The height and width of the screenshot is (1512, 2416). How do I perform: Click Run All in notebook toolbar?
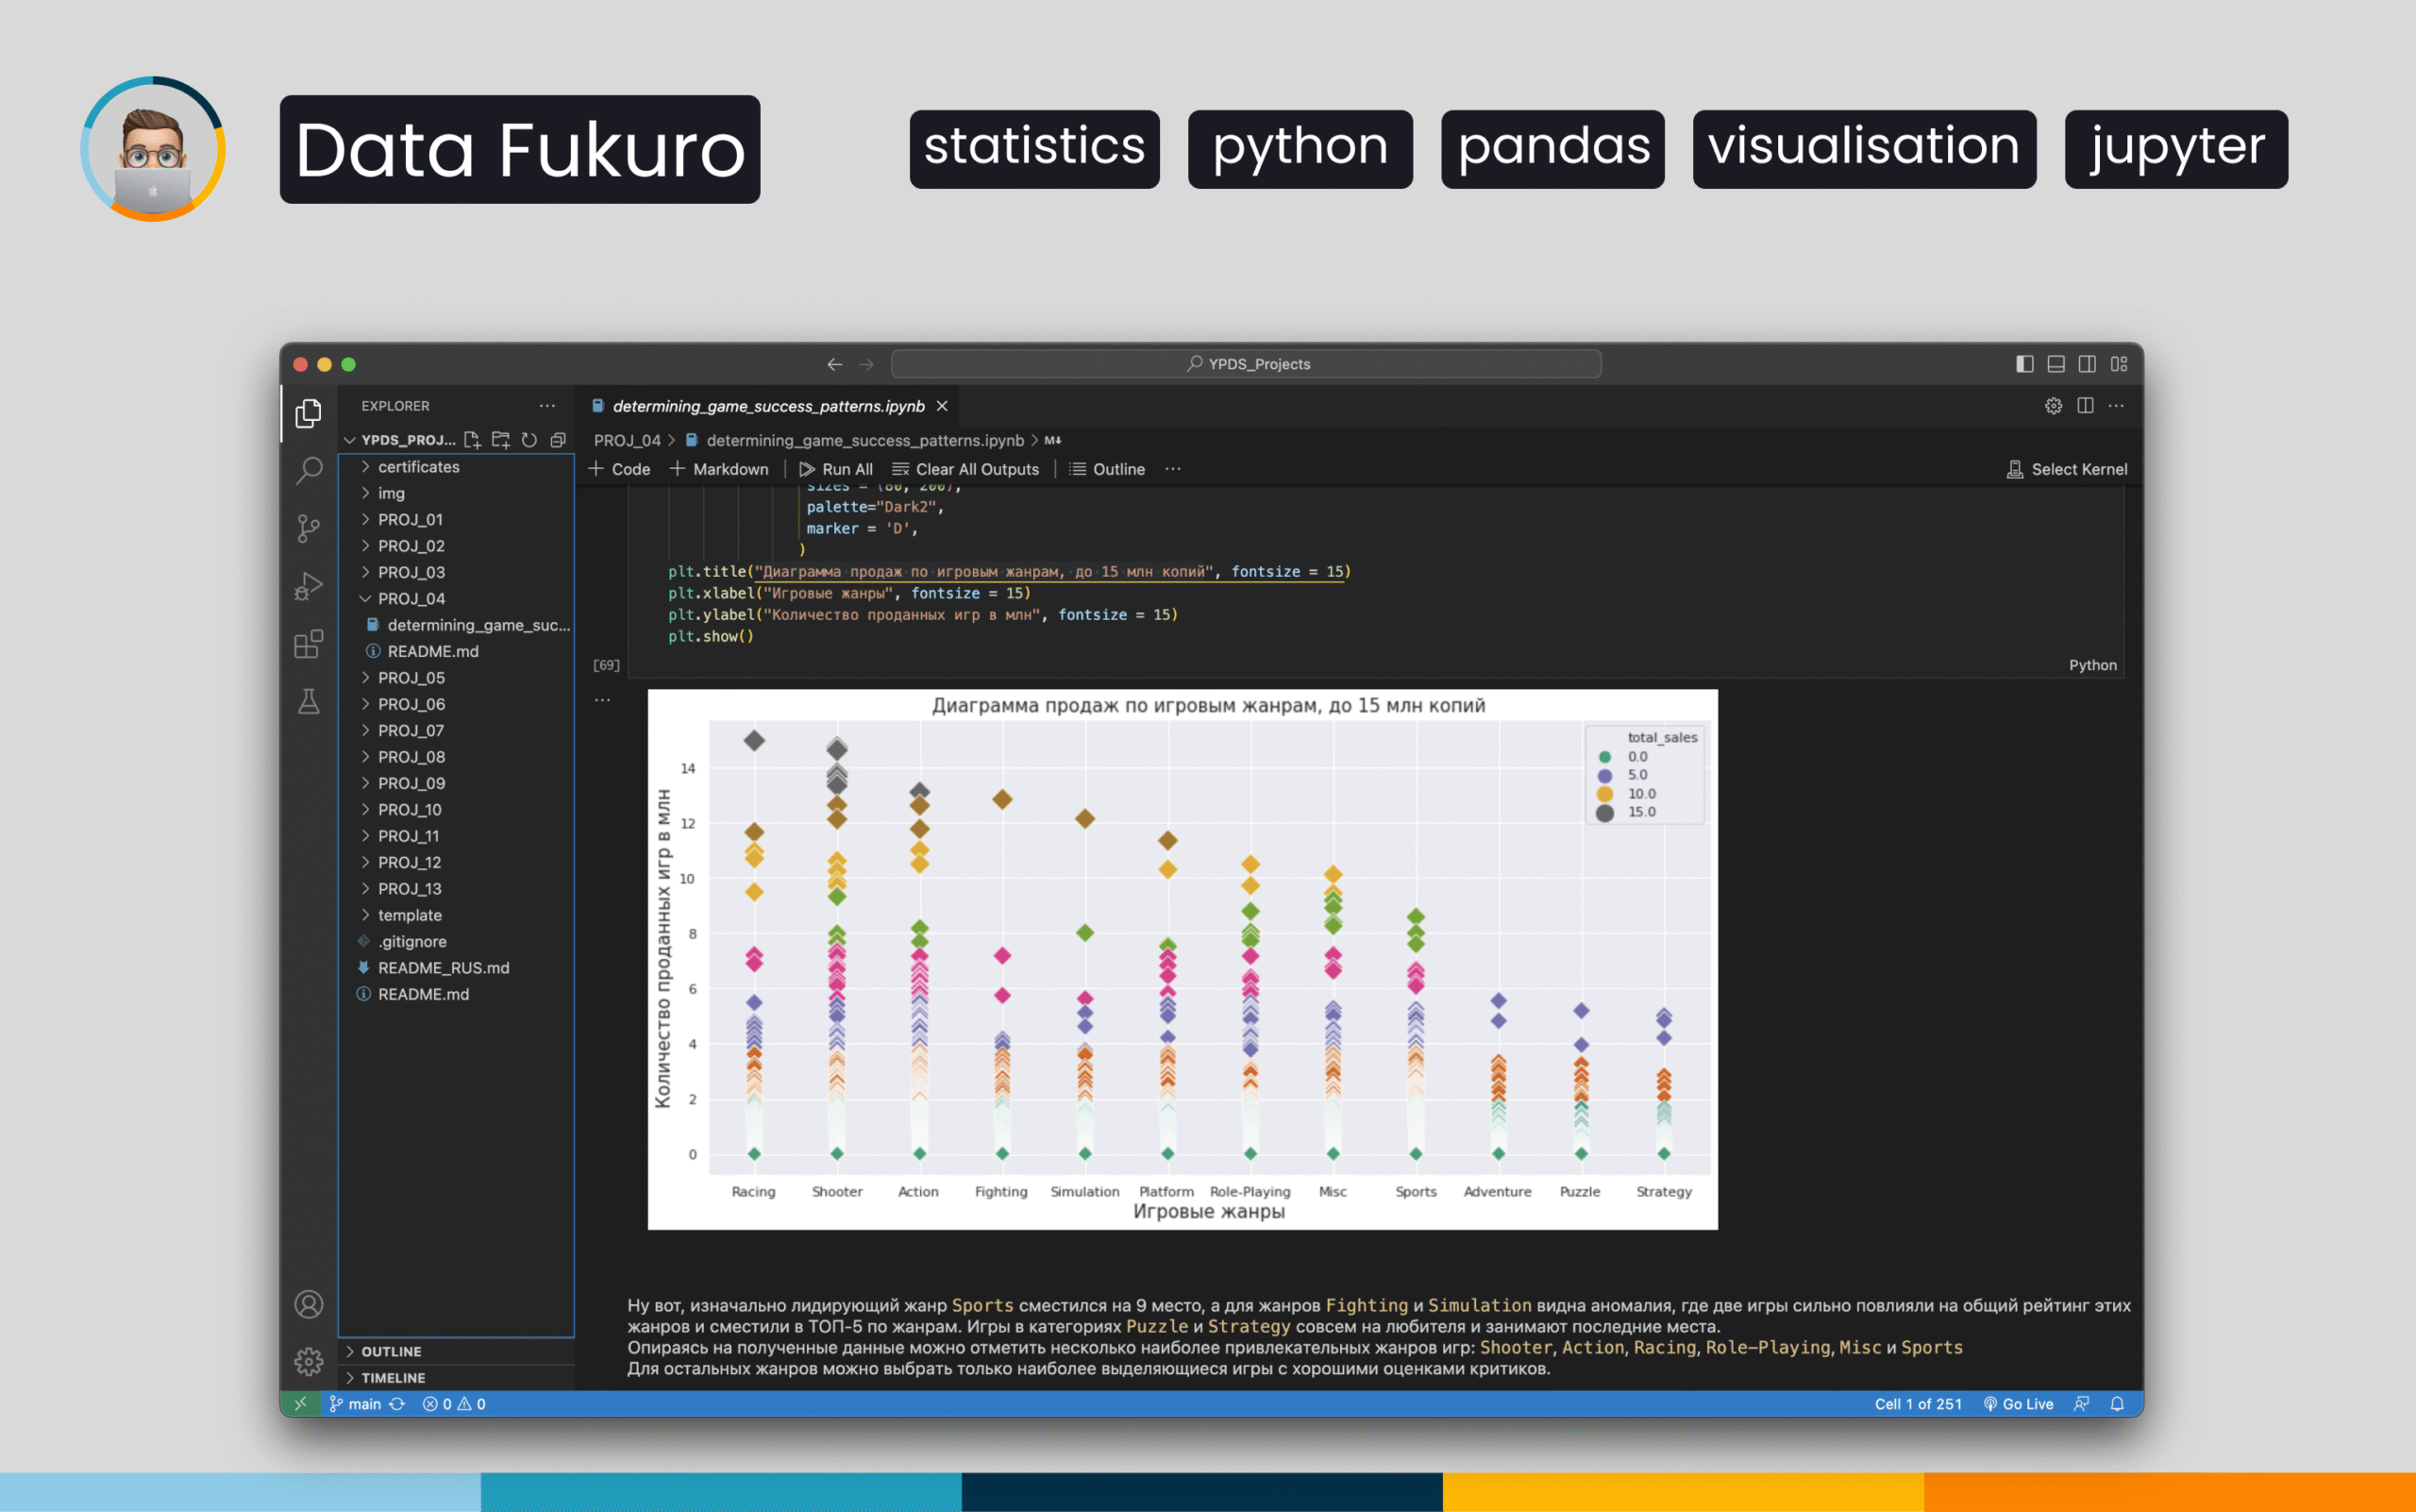coord(836,469)
